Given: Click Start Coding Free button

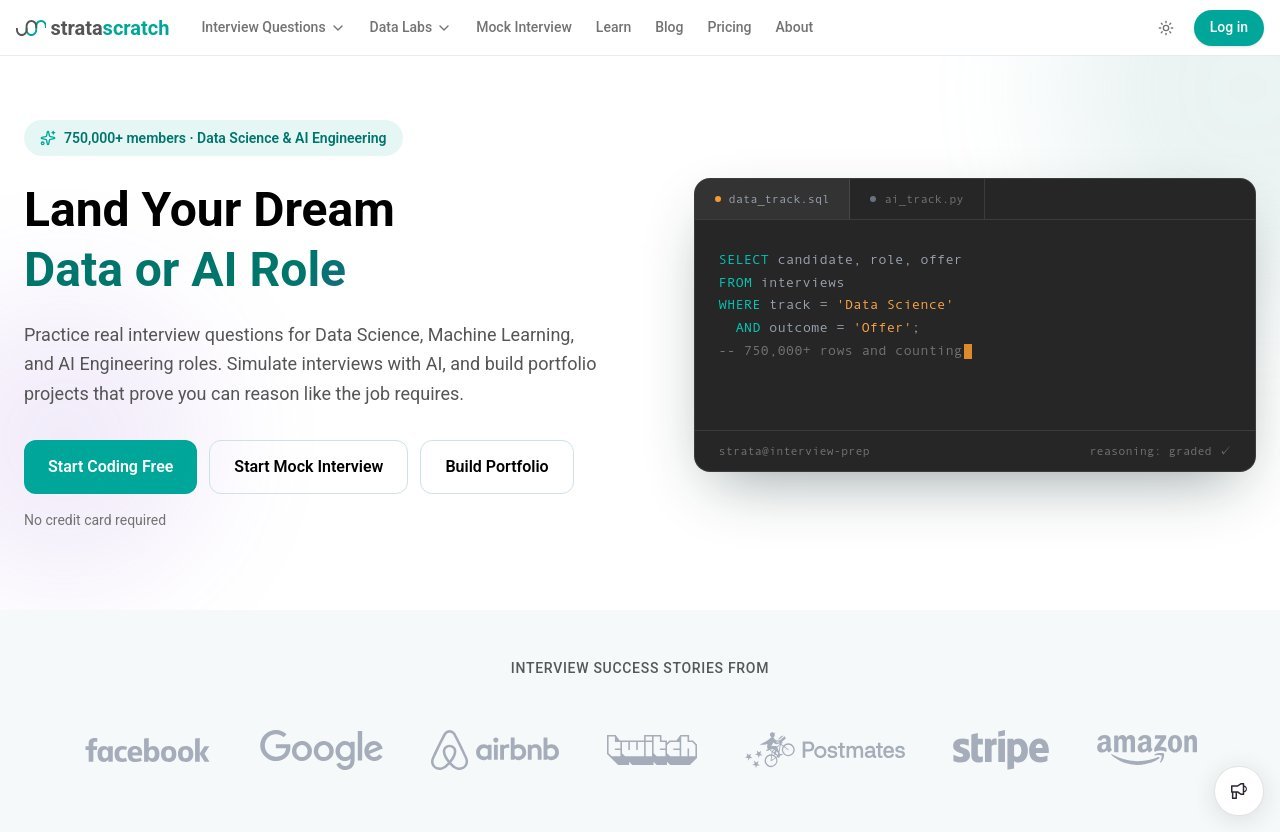Looking at the screenshot, I should tap(110, 467).
